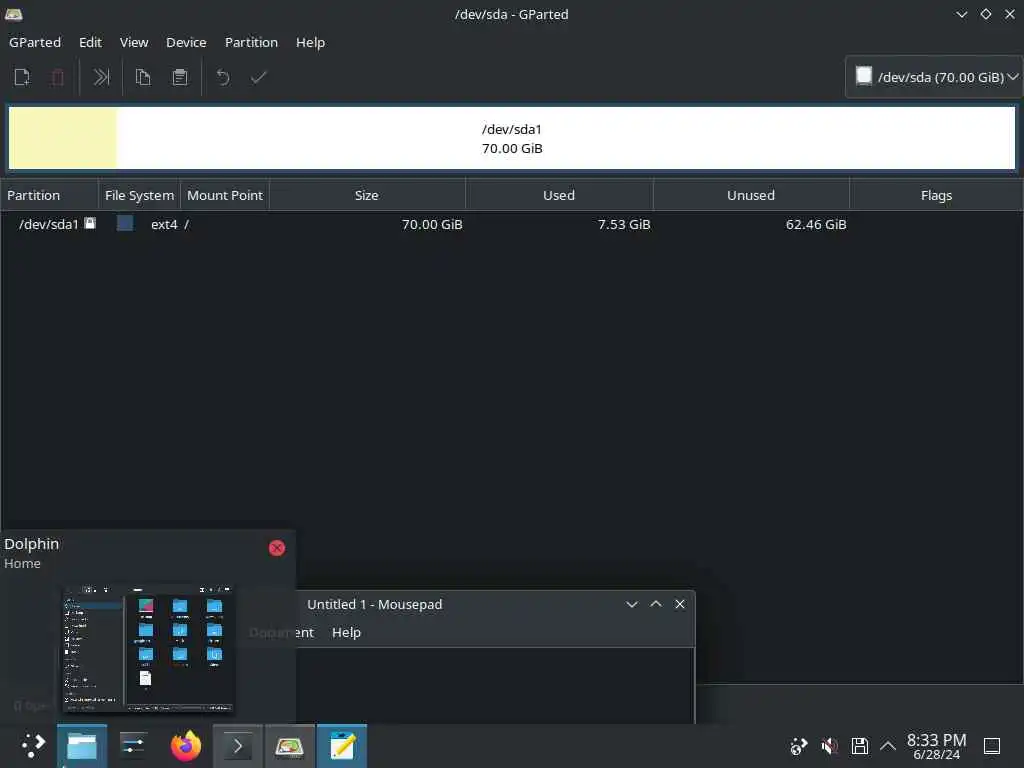Viewport: 1024px width, 768px height.
Task: Click the Resize/Move partition toolbar icon
Action: click(x=101, y=77)
